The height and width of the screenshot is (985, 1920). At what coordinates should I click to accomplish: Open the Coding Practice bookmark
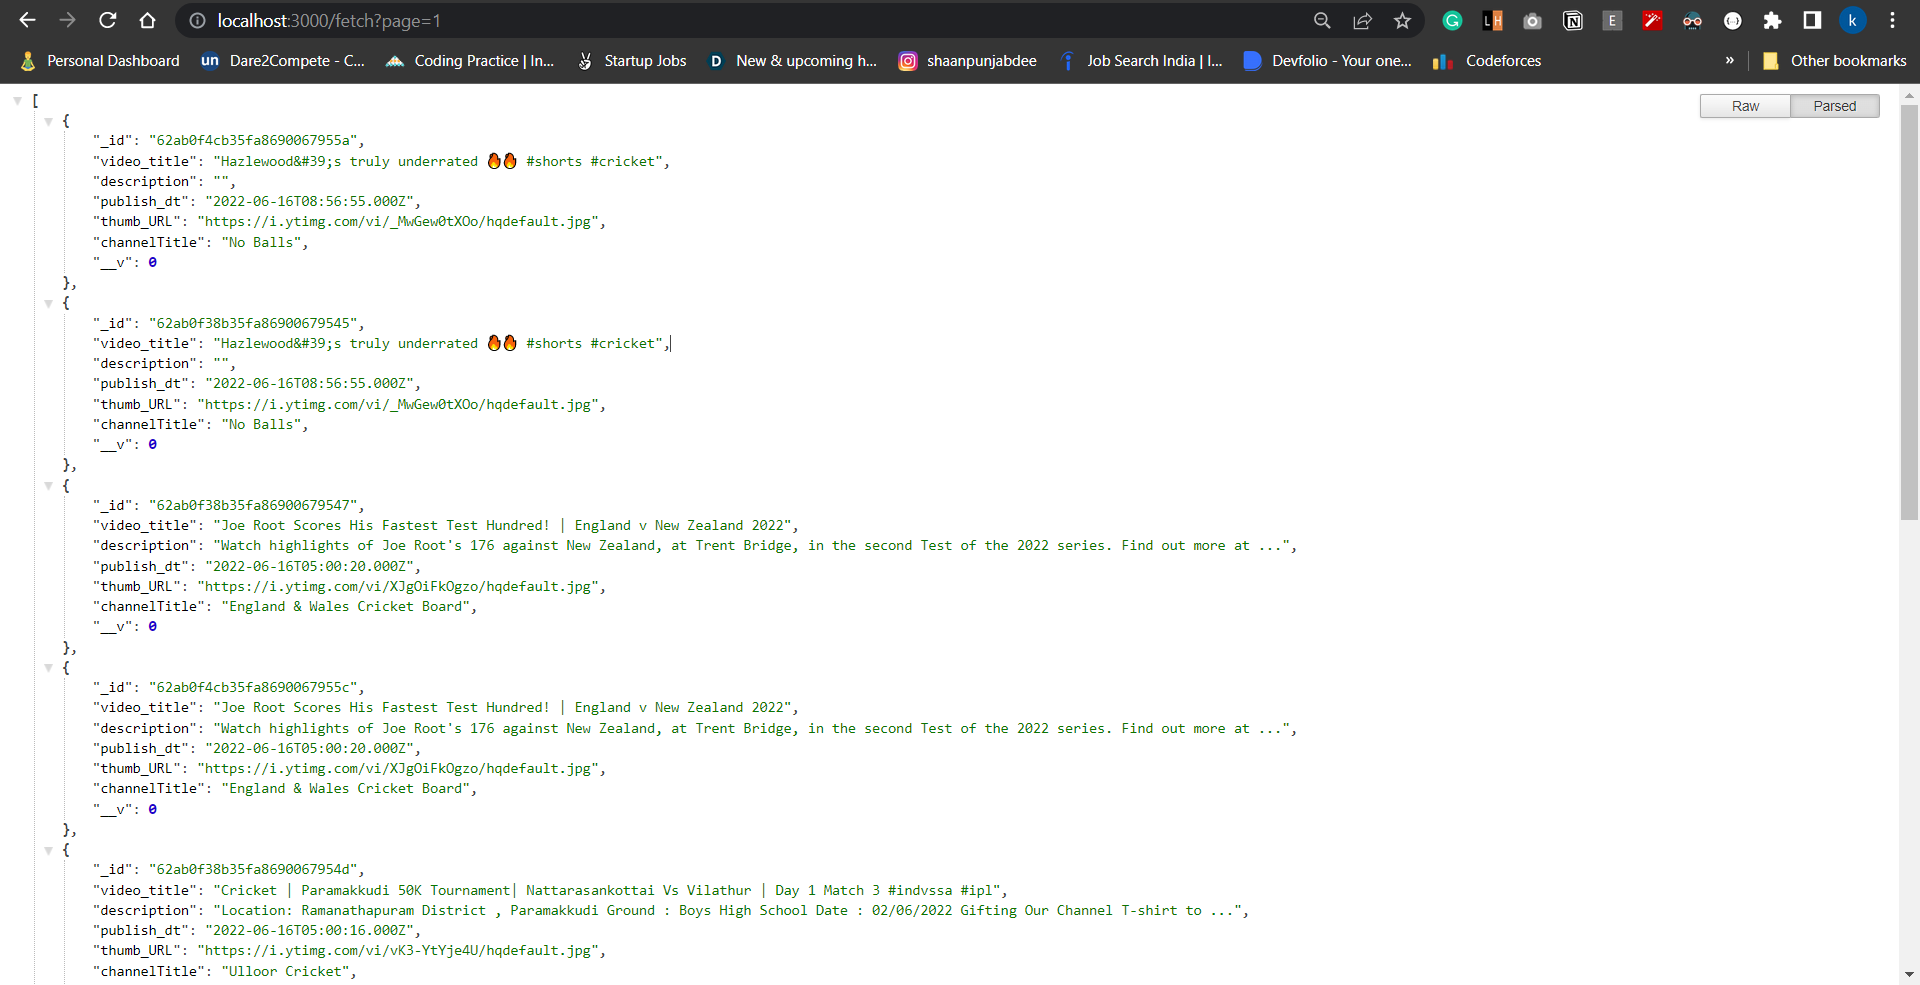coord(470,61)
